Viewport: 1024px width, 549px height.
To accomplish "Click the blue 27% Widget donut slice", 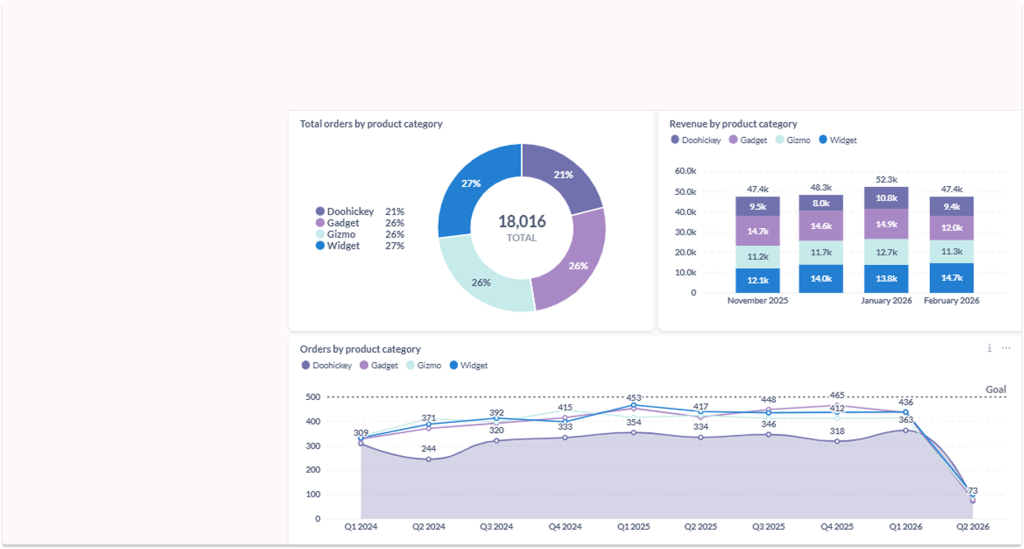I will pyautogui.click(x=473, y=185).
